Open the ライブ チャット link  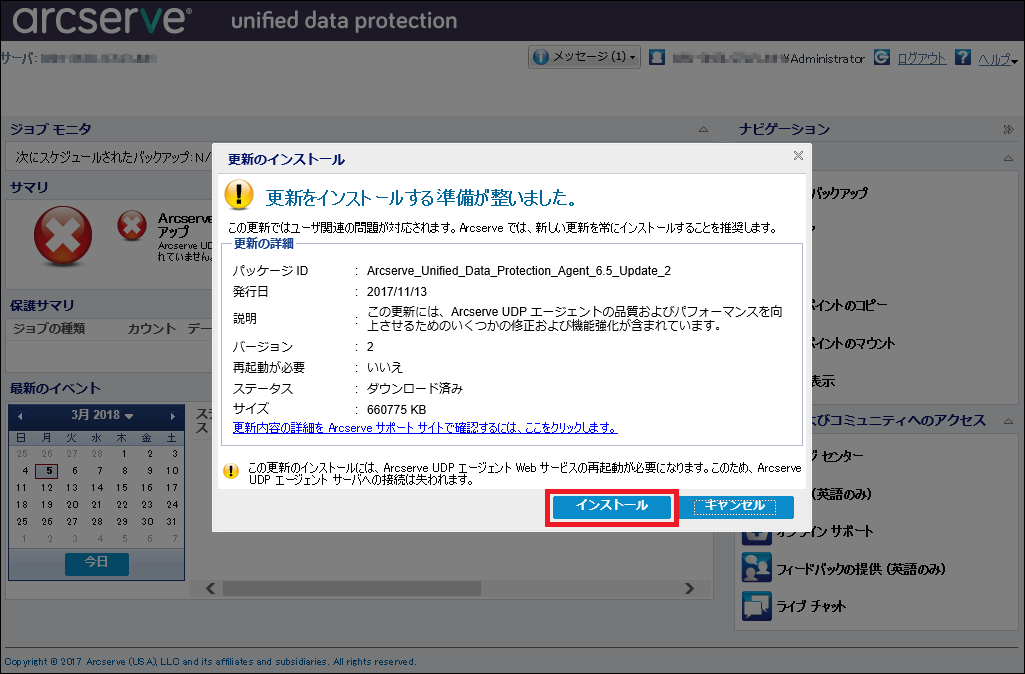(811, 607)
